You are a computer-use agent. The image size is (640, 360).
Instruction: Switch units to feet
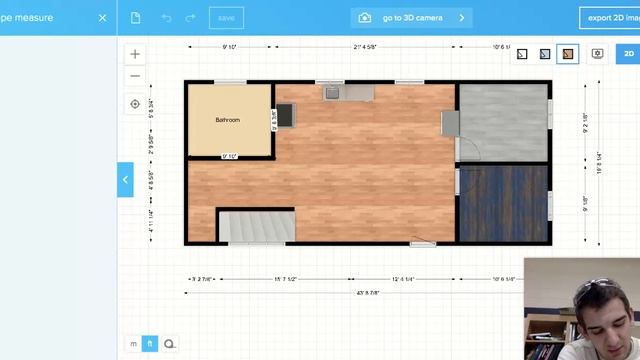[x=150, y=344]
